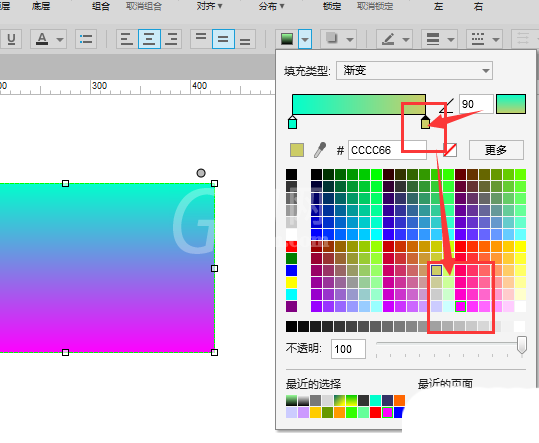
Task: Click the outer shadow icon
Action: (x=332, y=39)
